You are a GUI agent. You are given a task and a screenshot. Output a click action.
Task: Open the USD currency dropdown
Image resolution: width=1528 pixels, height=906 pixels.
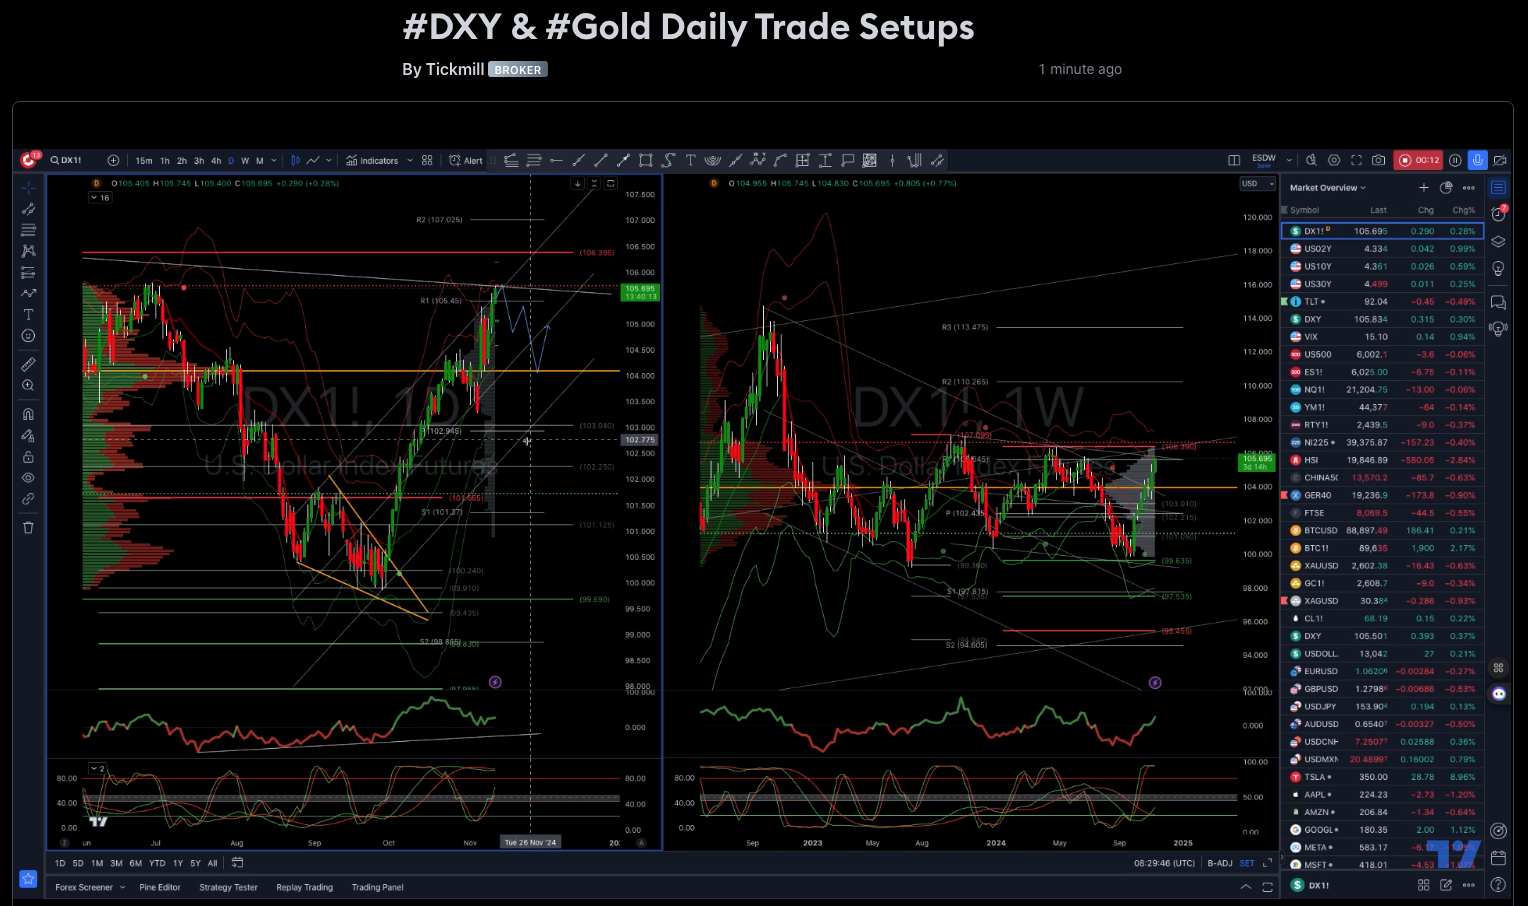(1257, 184)
